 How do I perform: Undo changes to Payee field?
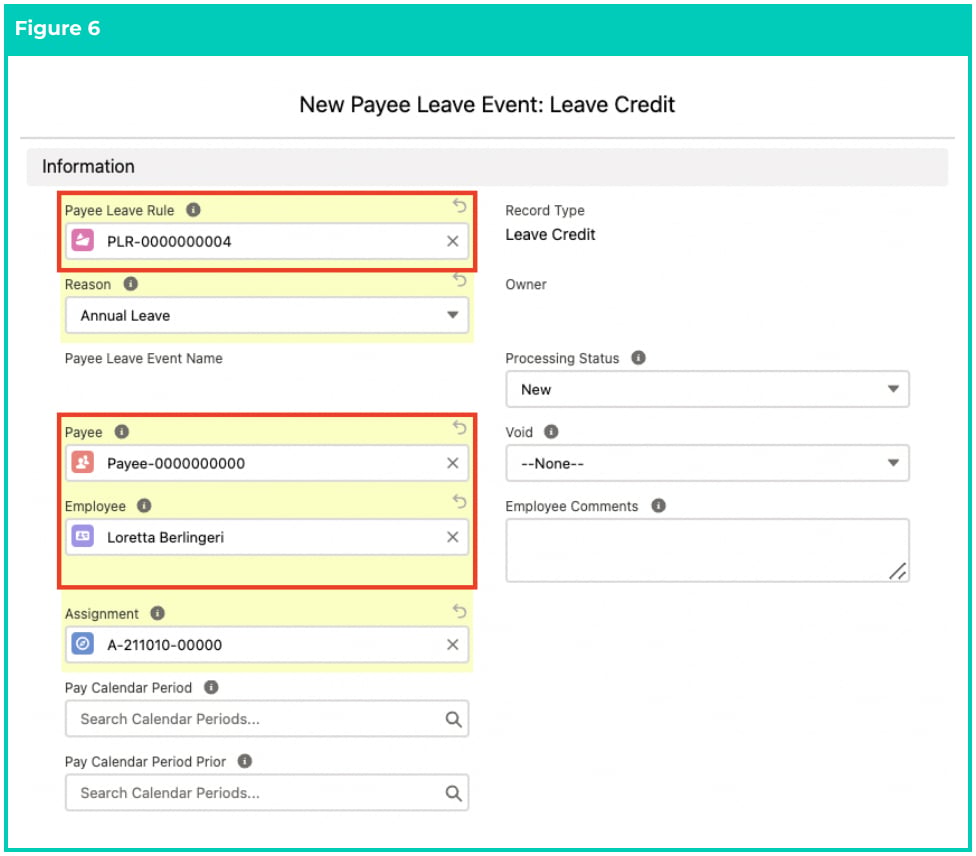[x=459, y=427]
